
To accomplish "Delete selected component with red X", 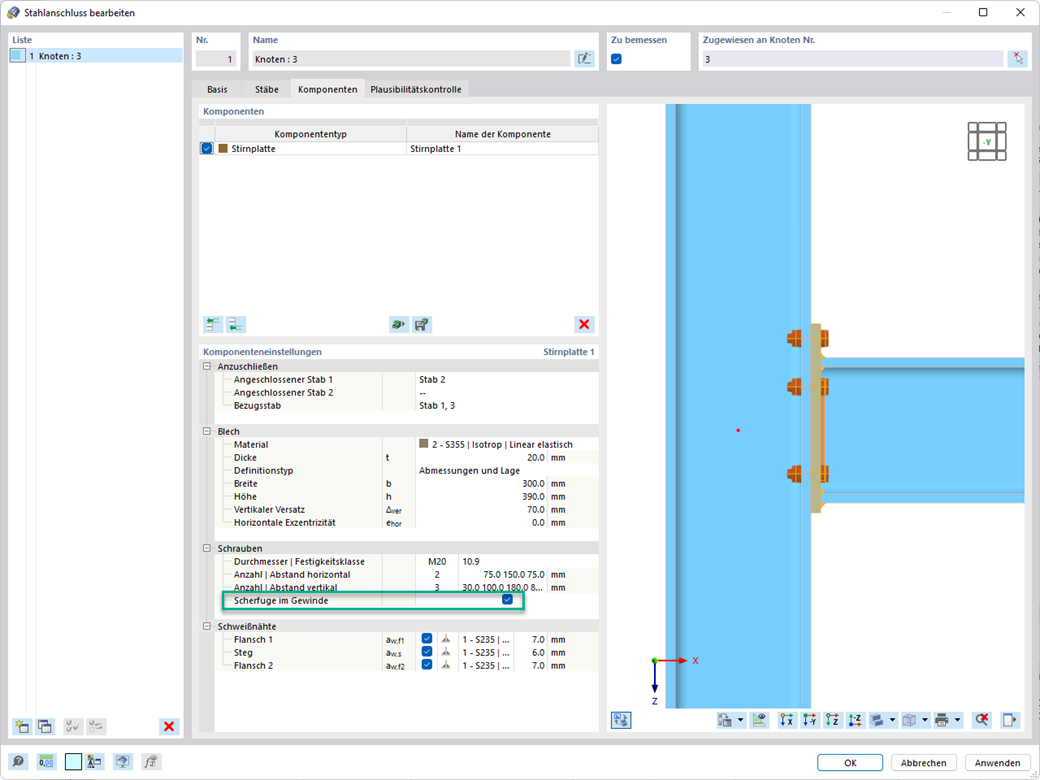I will tap(584, 324).
